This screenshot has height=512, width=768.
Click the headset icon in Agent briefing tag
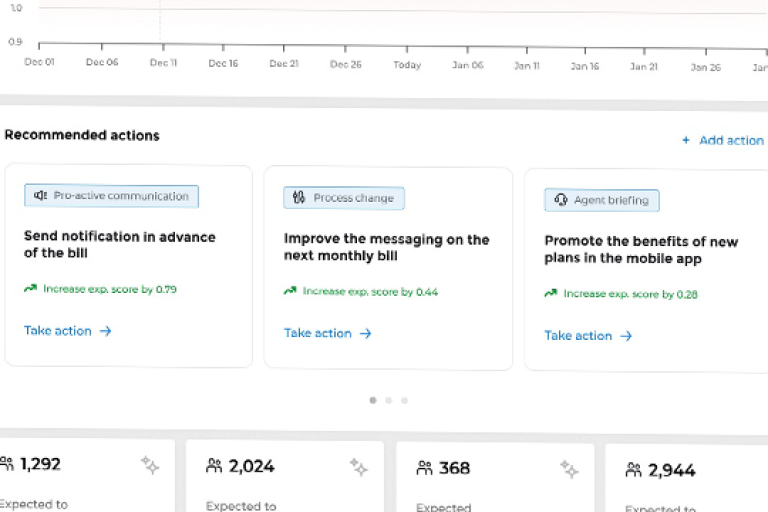561,200
